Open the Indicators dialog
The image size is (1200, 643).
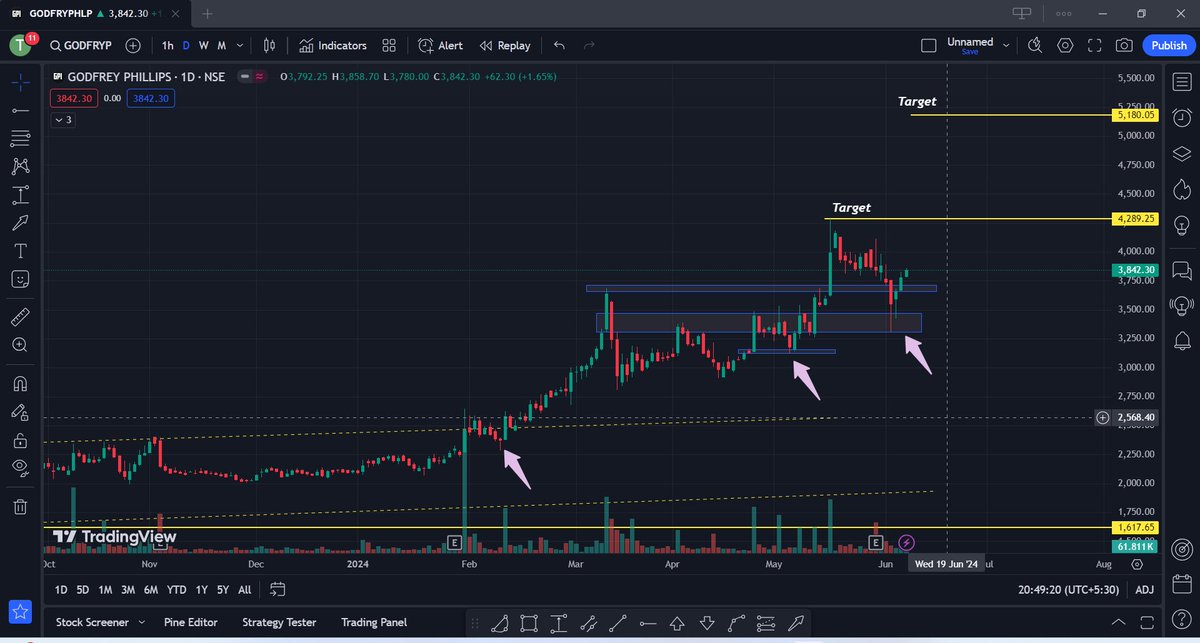pos(333,46)
